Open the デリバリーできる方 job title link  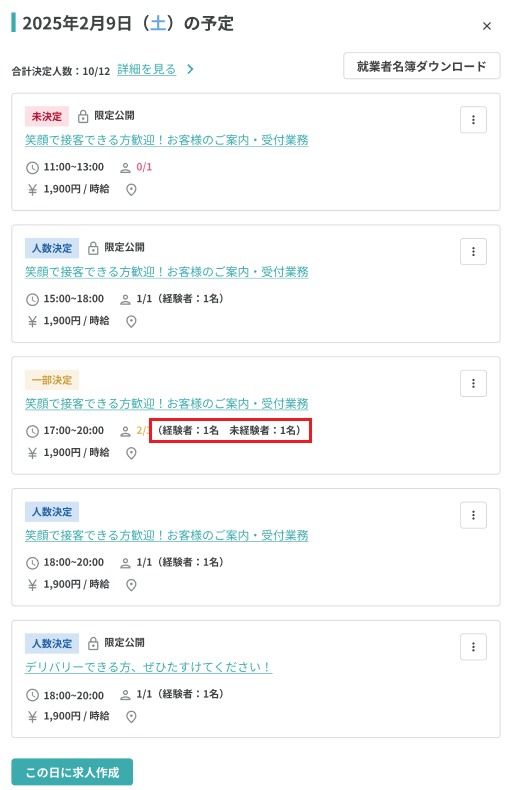click(148, 667)
